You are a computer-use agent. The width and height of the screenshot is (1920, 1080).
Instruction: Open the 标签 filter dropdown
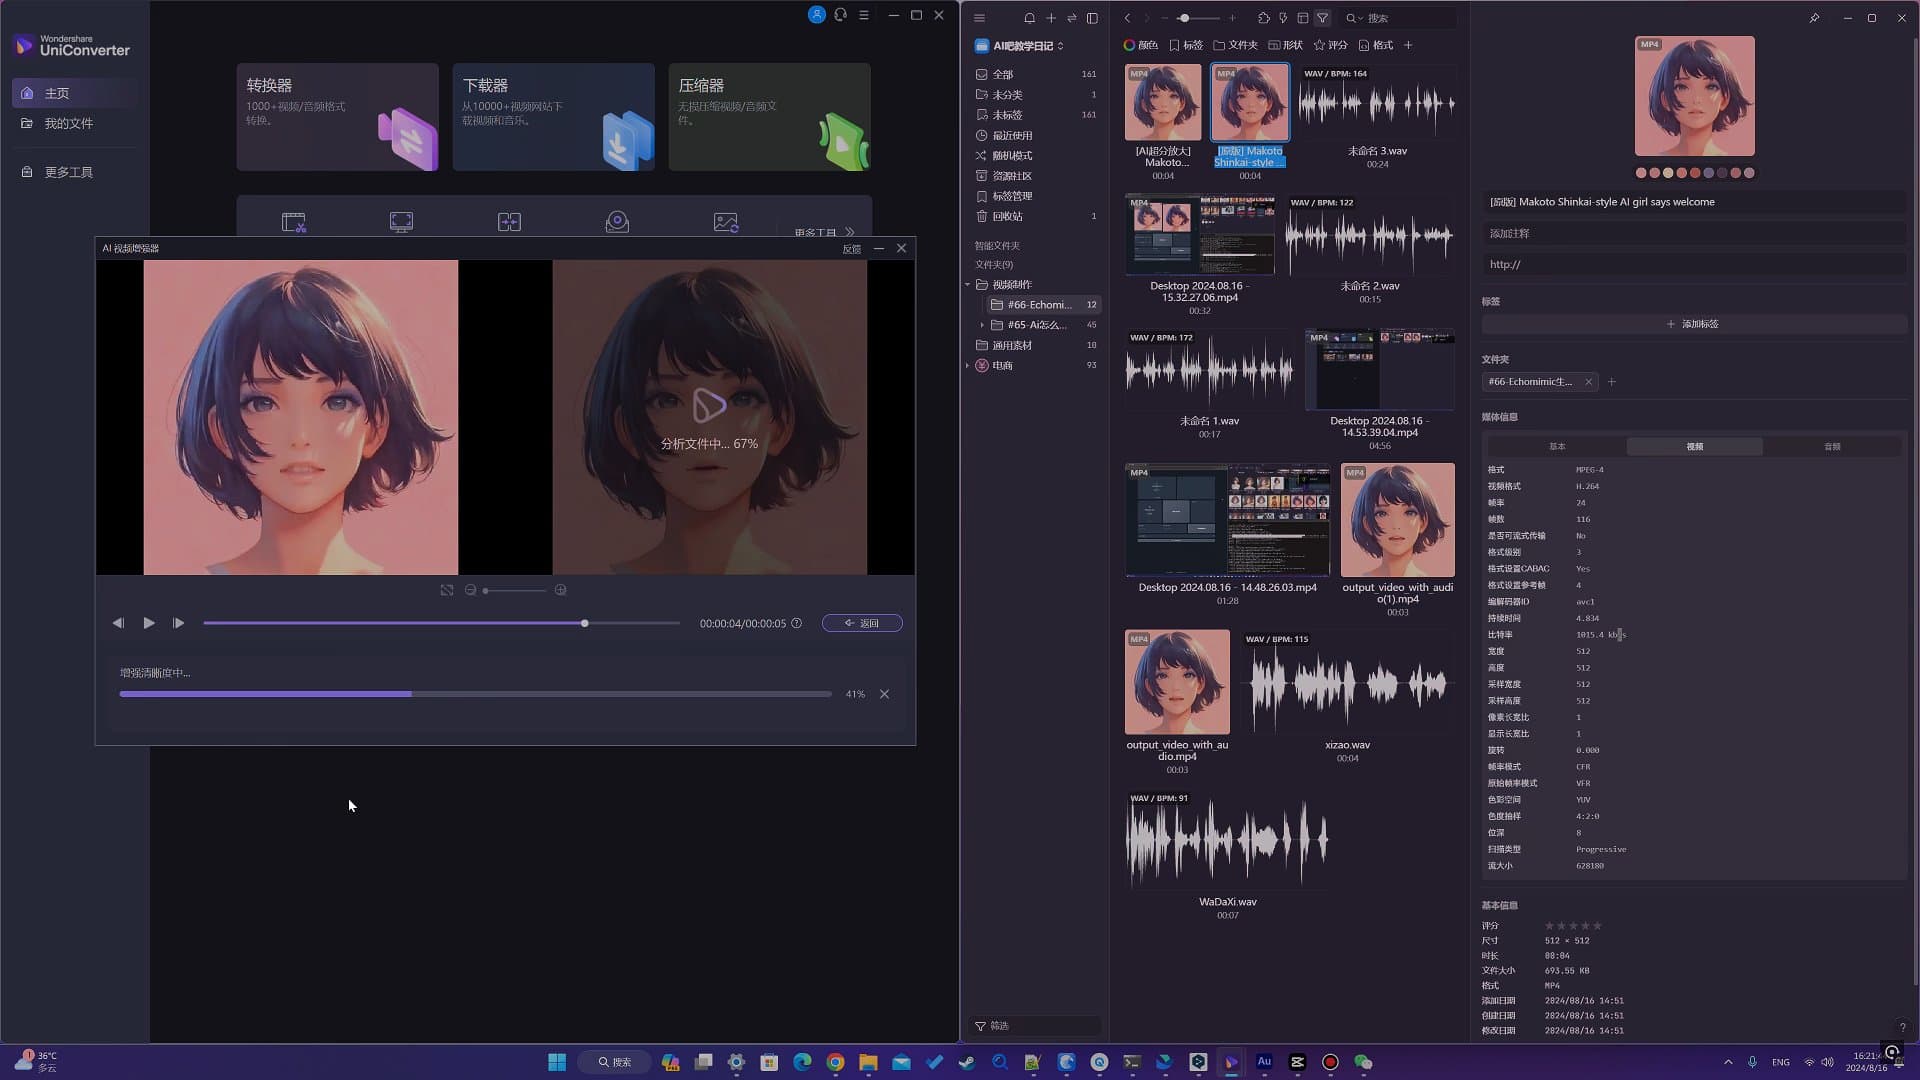(1186, 45)
